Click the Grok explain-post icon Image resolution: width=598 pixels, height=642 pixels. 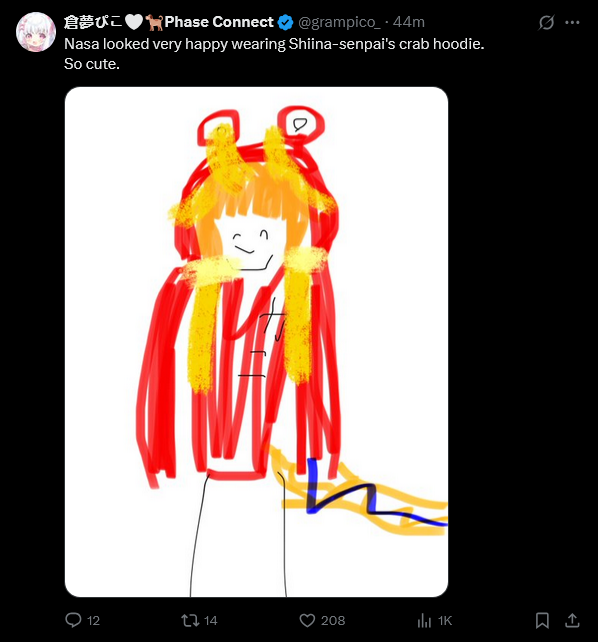point(546,22)
